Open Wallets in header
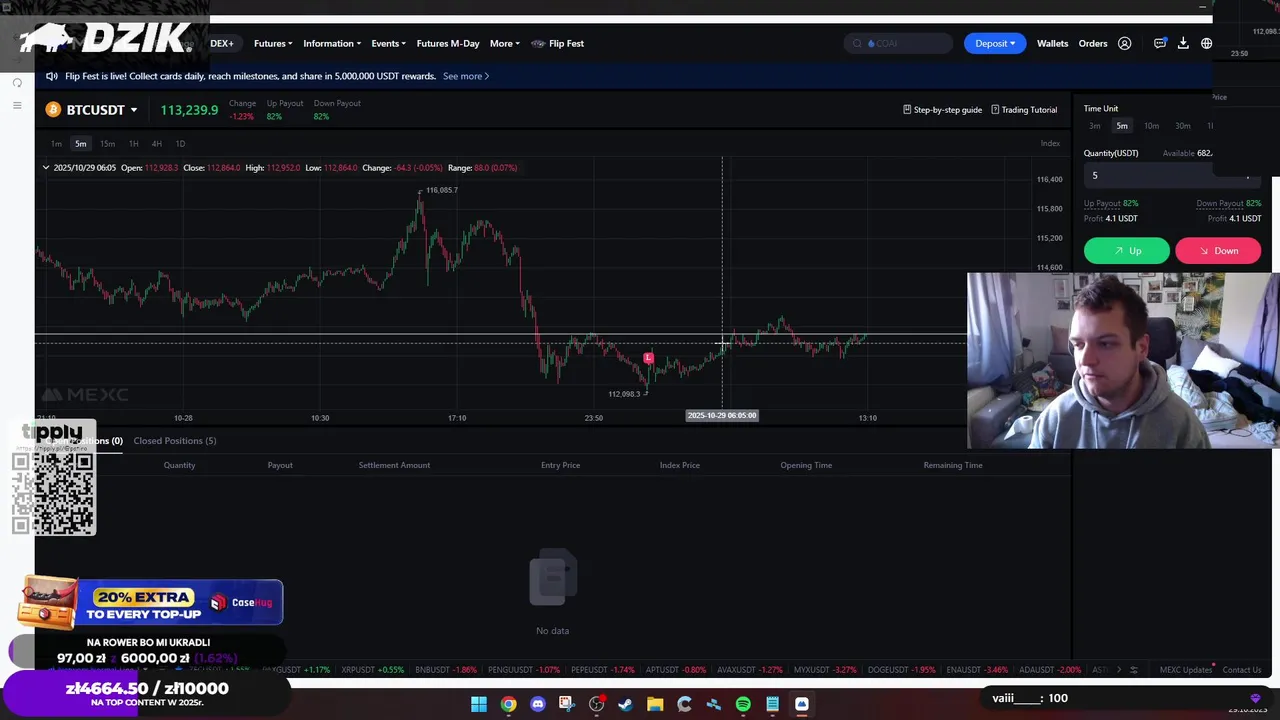The image size is (1280, 720). pos(1052,43)
